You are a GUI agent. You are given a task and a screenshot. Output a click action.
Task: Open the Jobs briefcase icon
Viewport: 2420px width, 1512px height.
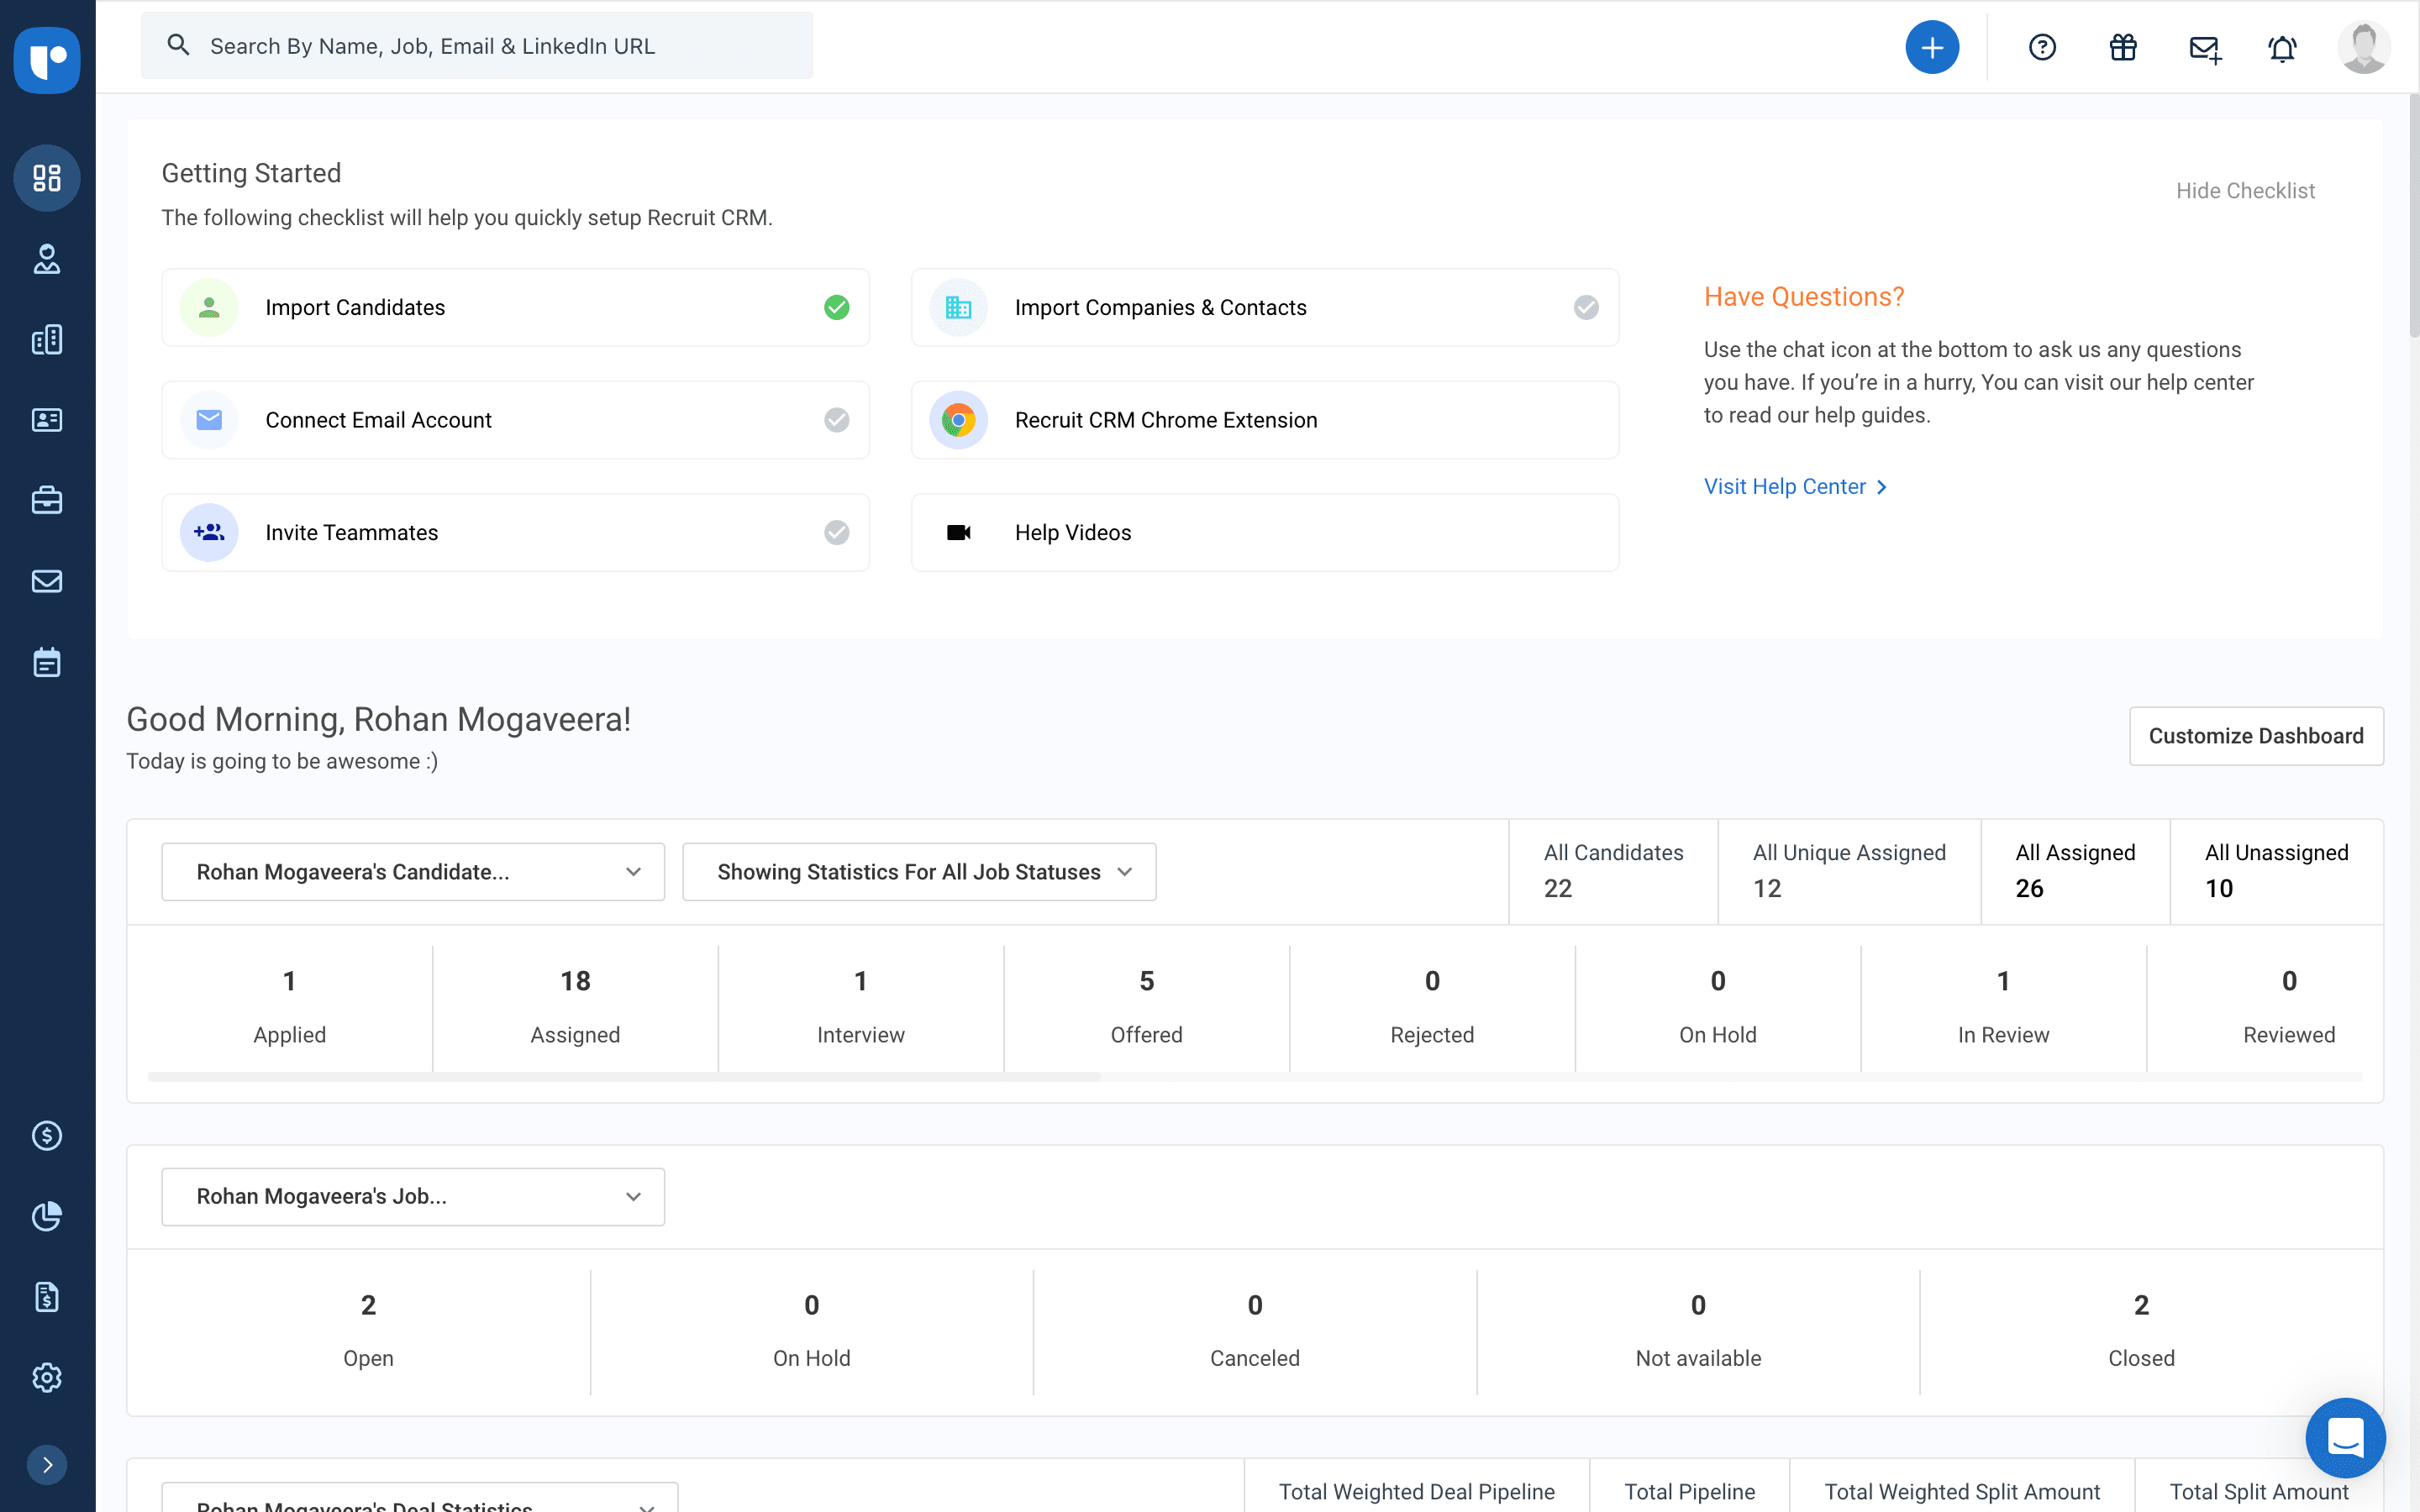point(47,500)
